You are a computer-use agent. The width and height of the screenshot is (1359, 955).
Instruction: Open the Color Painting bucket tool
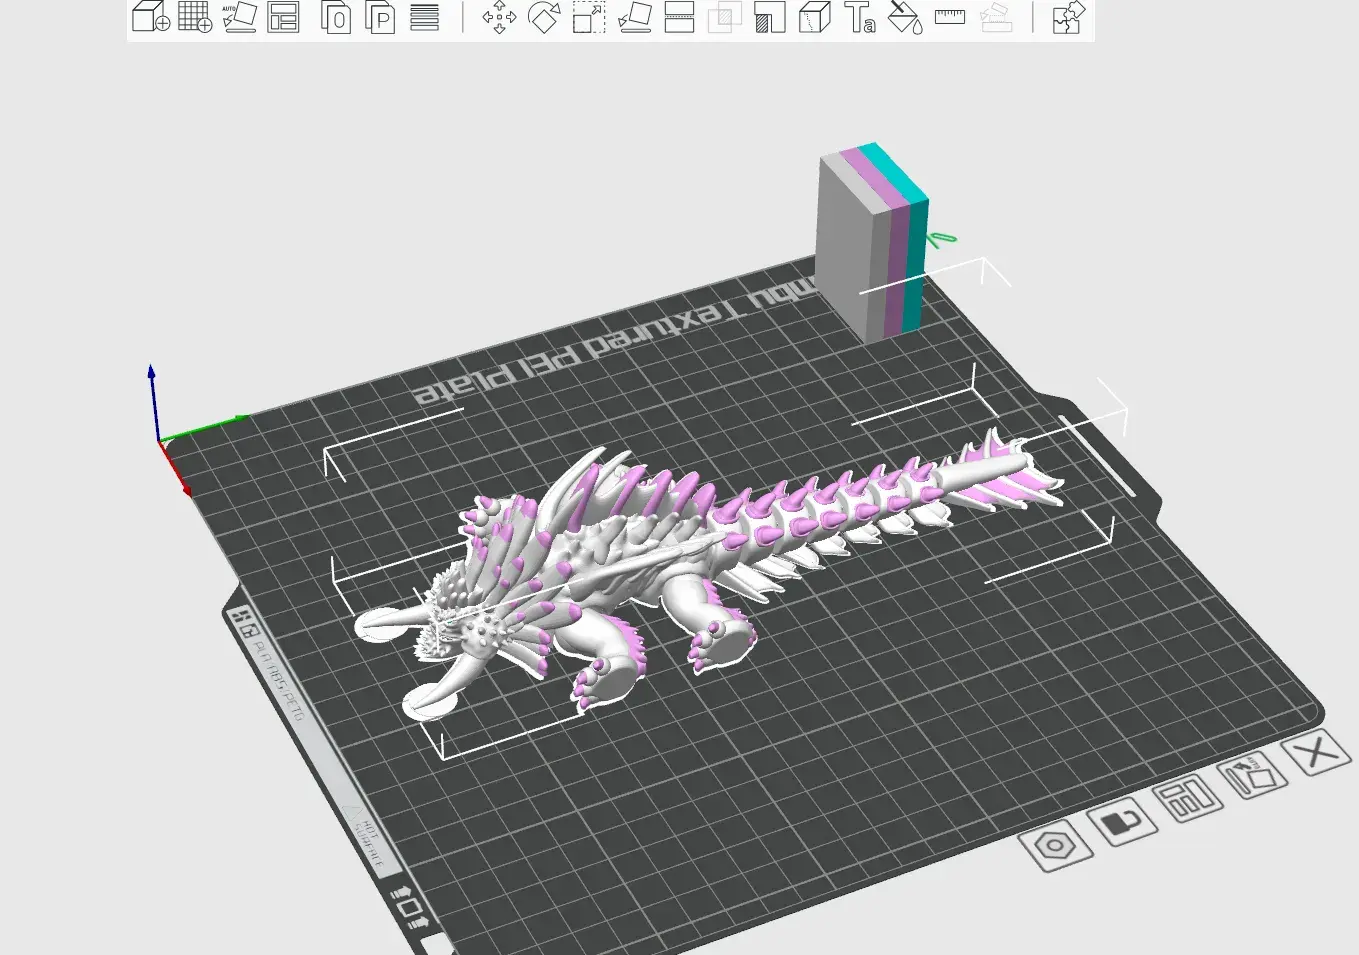tap(905, 17)
